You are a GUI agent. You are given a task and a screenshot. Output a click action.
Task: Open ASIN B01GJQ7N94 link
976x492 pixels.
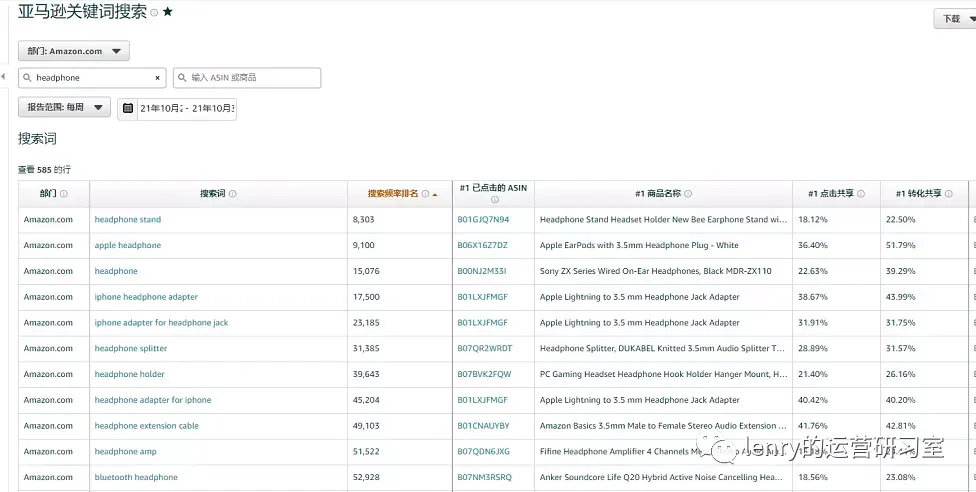(x=483, y=219)
